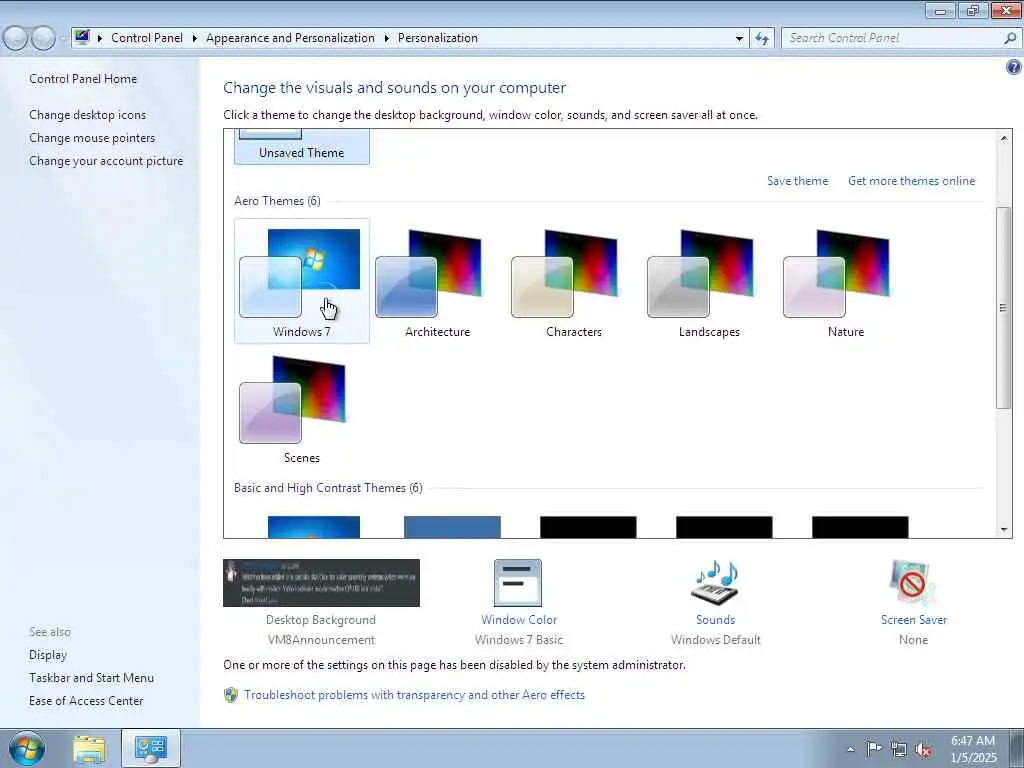Image resolution: width=1024 pixels, height=768 pixels.
Task: Select the second Basic theme blue thumbnail
Action: coord(452,527)
